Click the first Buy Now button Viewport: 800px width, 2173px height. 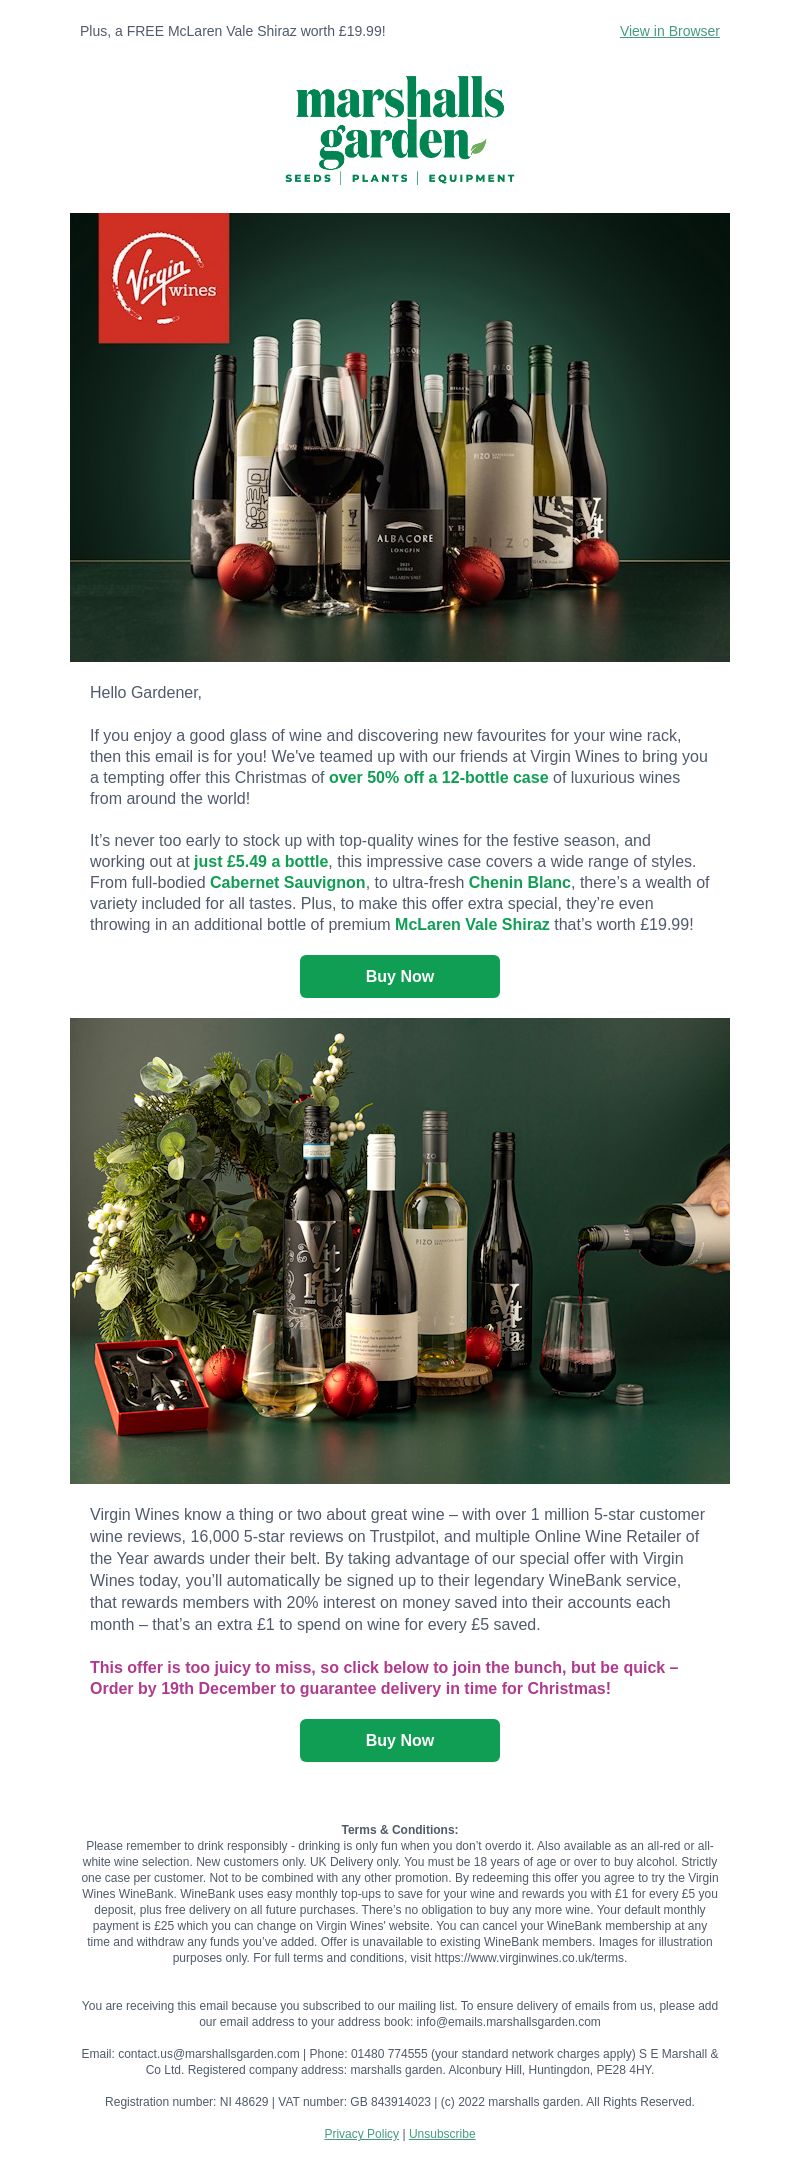coord(400,976)
